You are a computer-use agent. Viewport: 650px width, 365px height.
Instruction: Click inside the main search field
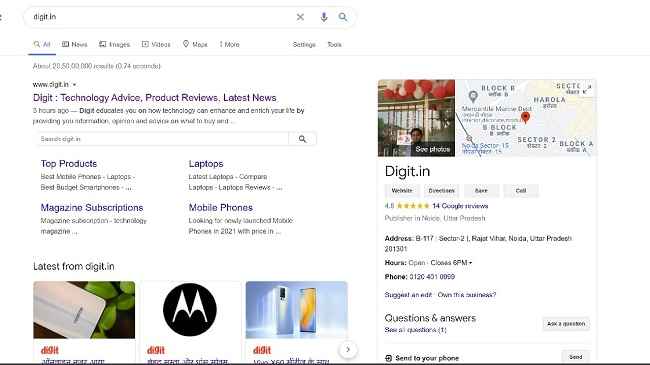click(162, 17)
